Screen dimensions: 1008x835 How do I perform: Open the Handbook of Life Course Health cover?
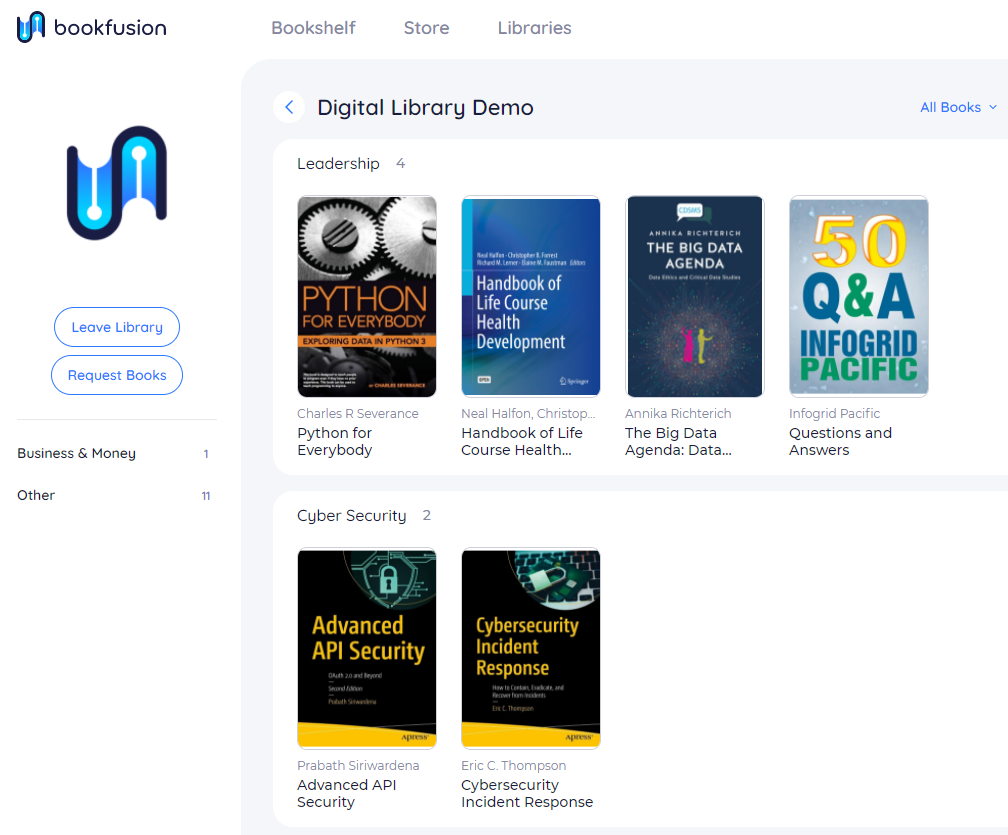(x=530, y=296)
